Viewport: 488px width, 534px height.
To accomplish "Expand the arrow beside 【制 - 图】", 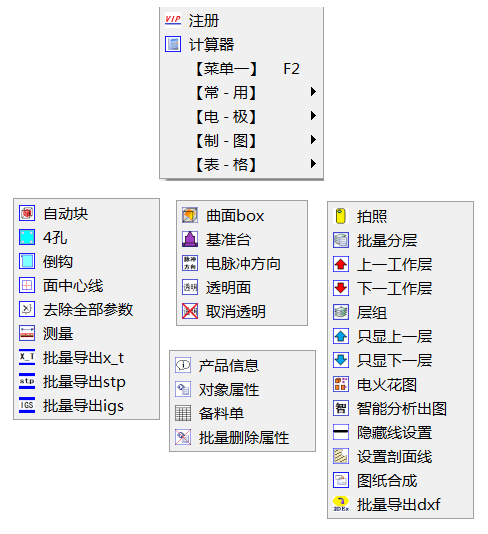I will coord(313,140).
